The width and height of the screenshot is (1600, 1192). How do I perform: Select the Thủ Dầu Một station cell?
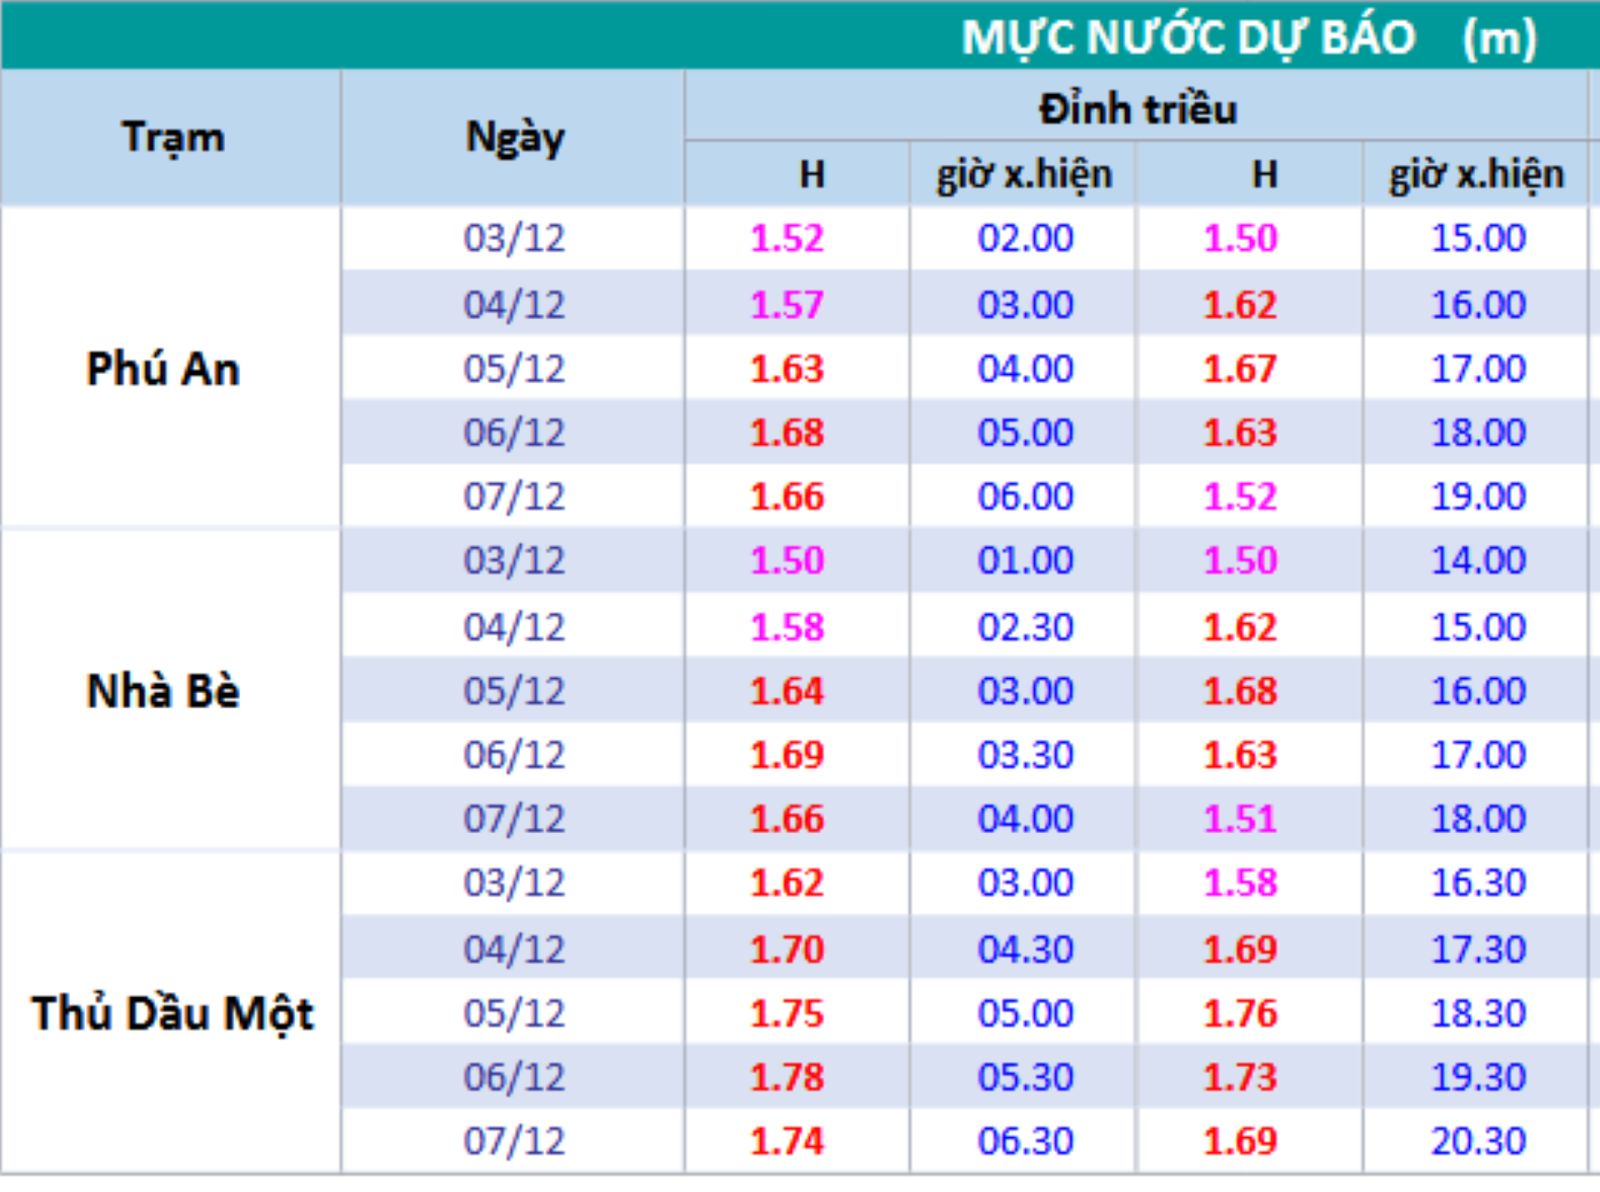point(172,1013)
